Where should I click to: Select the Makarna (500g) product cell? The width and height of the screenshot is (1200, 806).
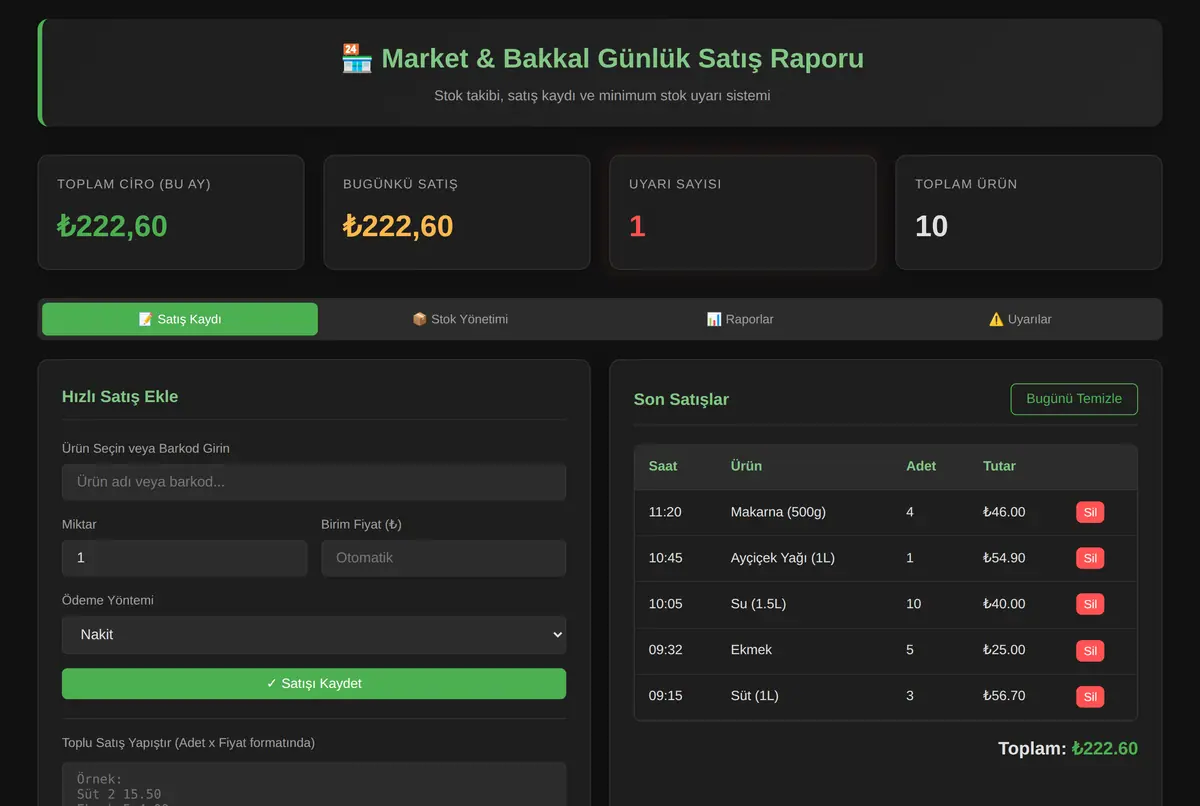click(x=778, y=512)
